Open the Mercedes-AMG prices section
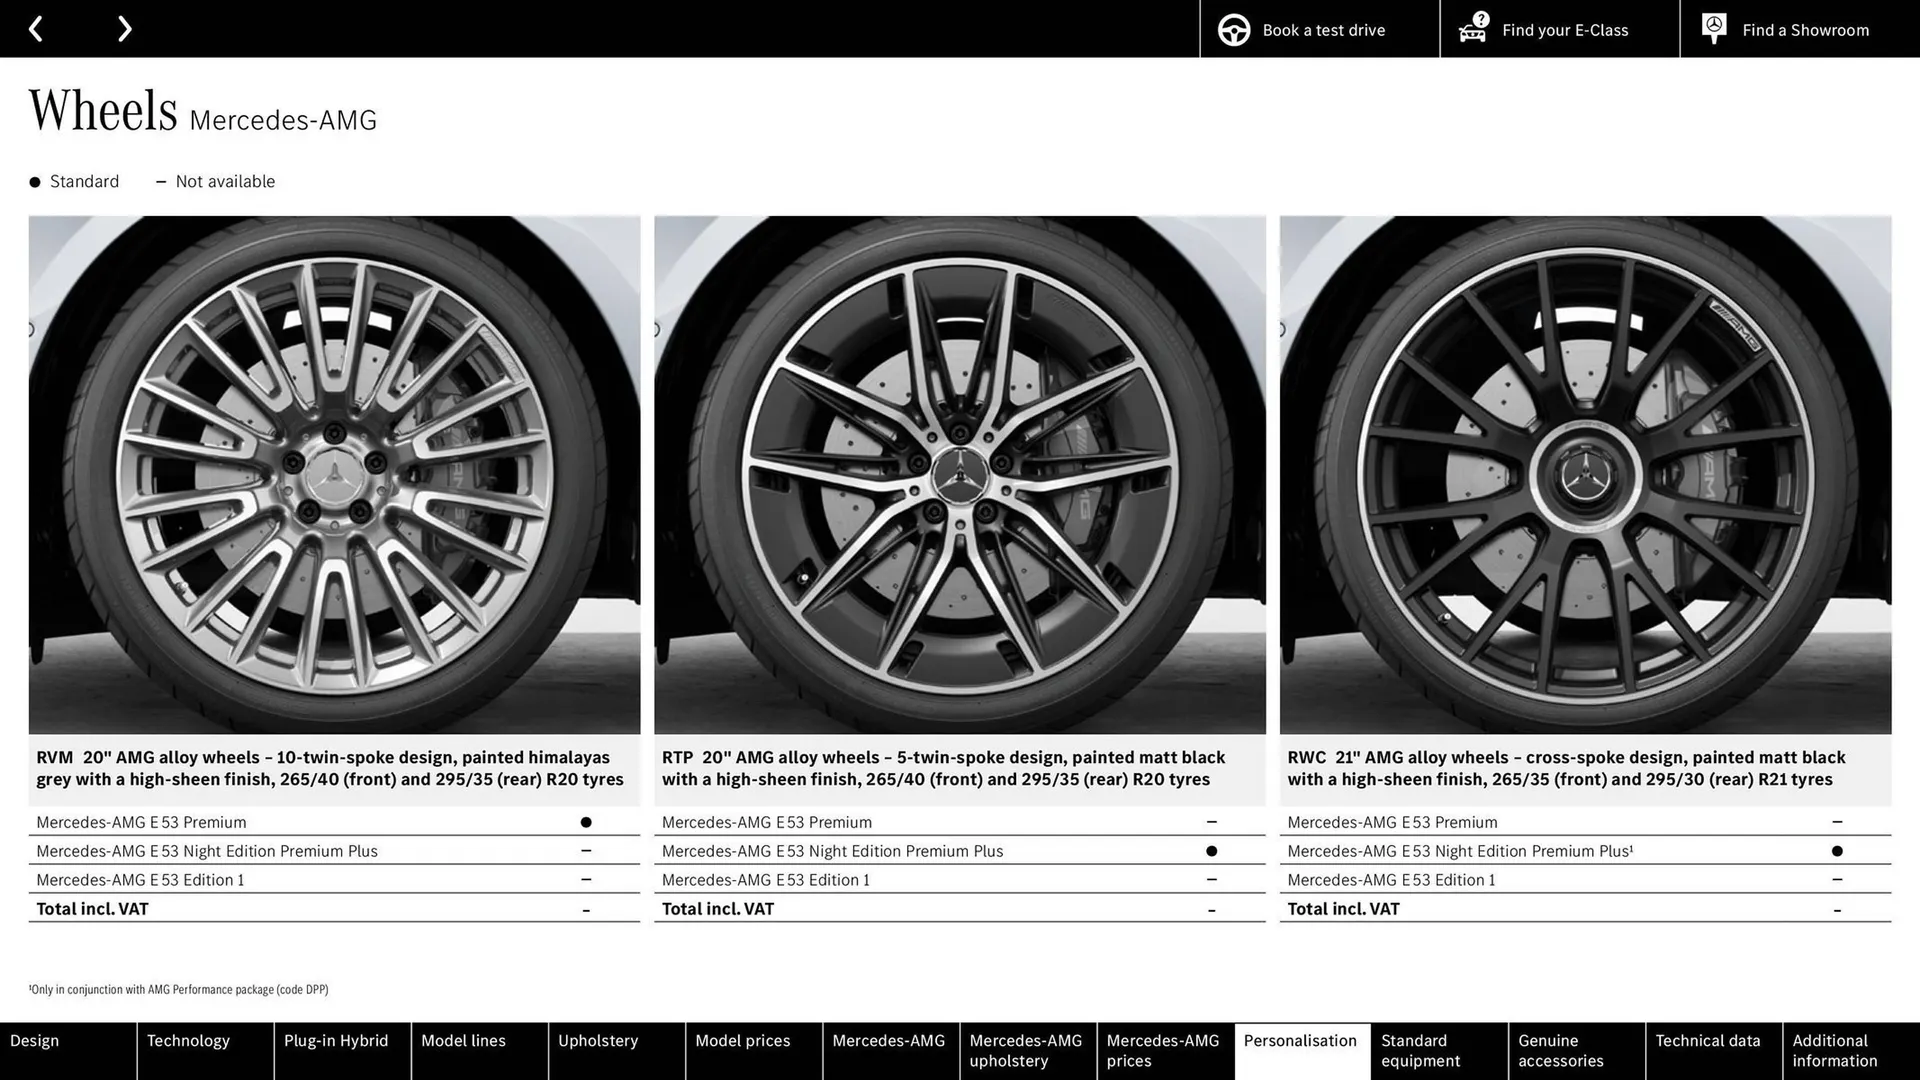 1163,1050
